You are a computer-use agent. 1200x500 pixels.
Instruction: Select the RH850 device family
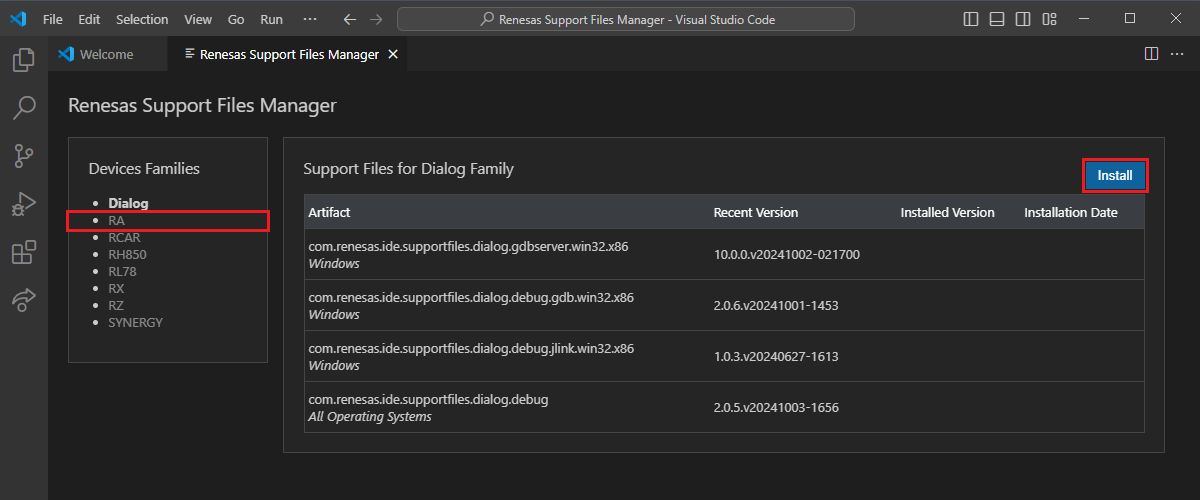pos(127,254)
